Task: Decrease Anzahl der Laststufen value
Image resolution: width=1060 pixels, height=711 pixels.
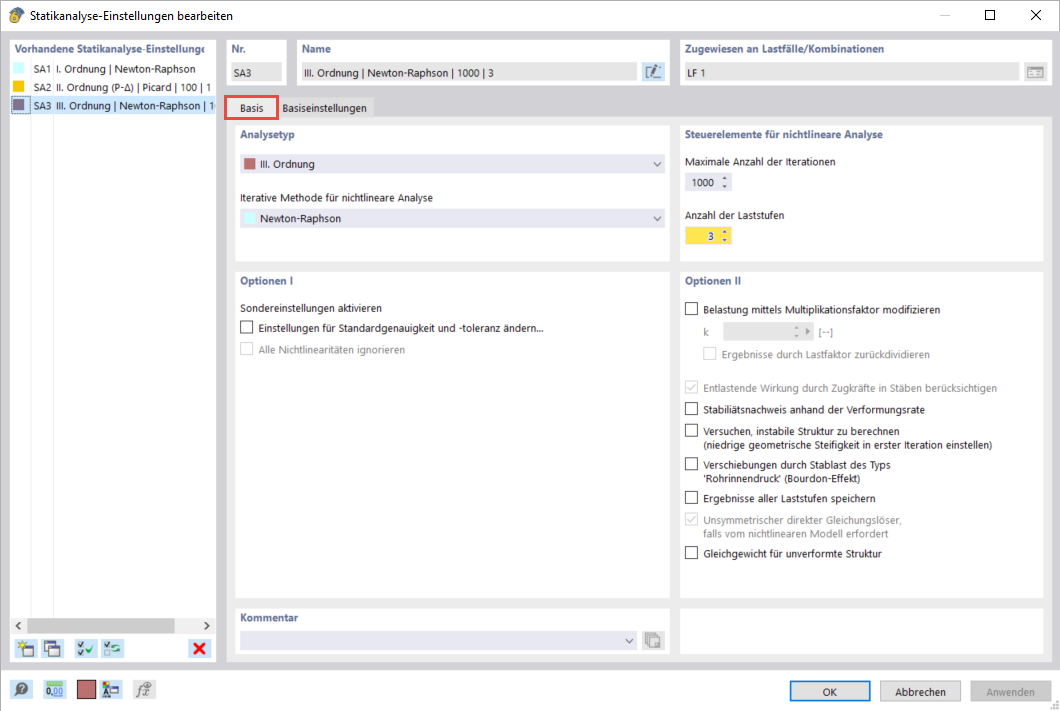Action: tap(725, 240)
